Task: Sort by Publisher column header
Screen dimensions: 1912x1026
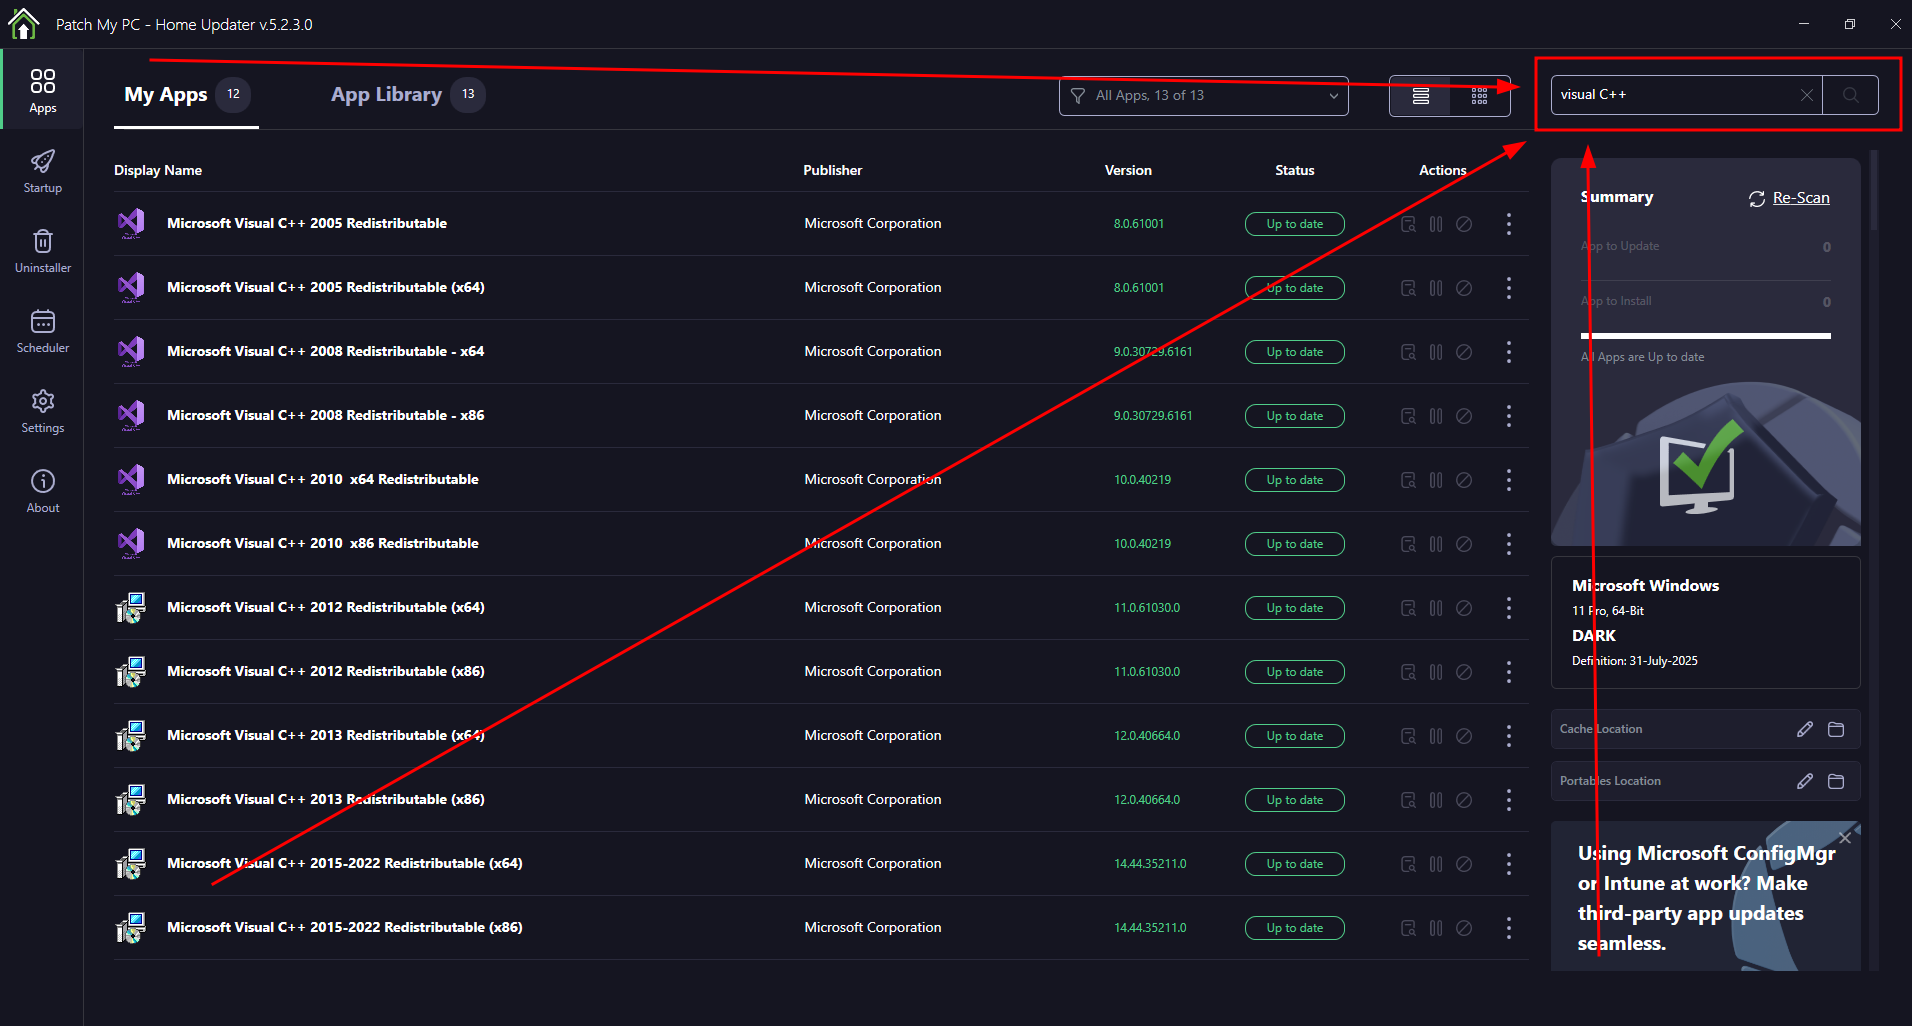Action: 832,170
